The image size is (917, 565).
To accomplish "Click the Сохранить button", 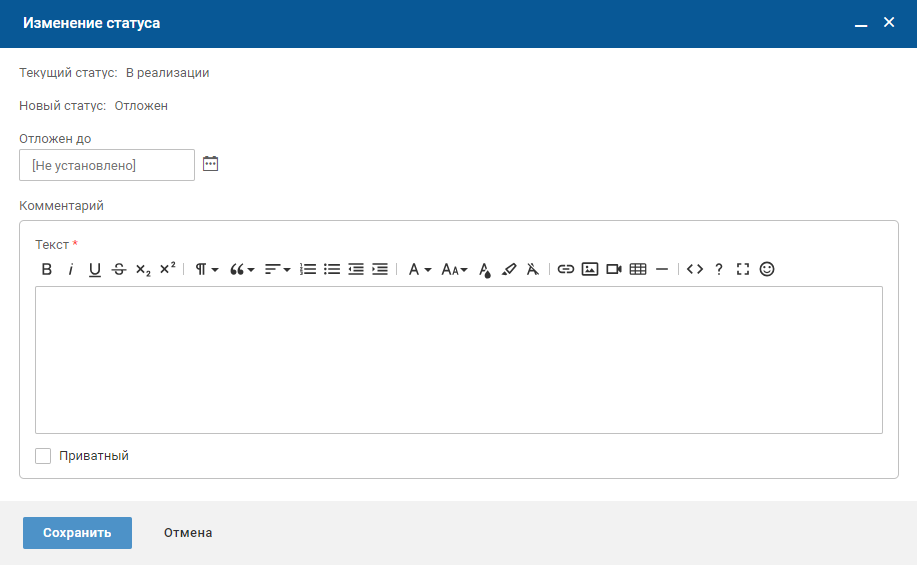I will [77, 533].
